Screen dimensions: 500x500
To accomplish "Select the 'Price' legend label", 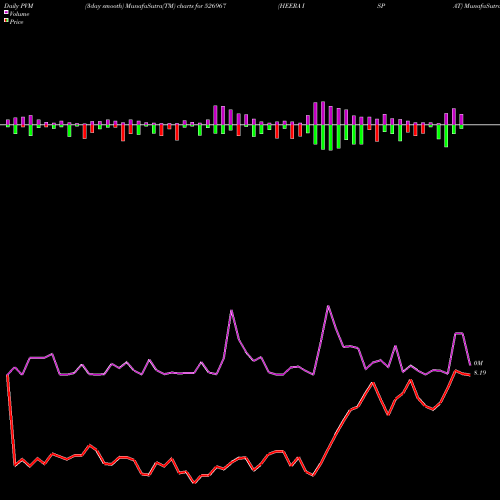I will coord(16,22).
